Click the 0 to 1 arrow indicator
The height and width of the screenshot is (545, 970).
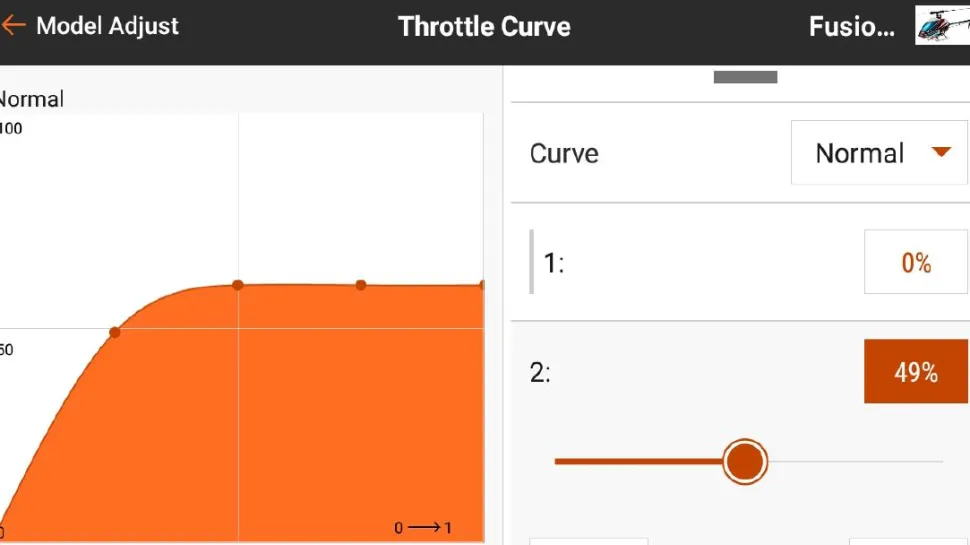click(423, 528)
